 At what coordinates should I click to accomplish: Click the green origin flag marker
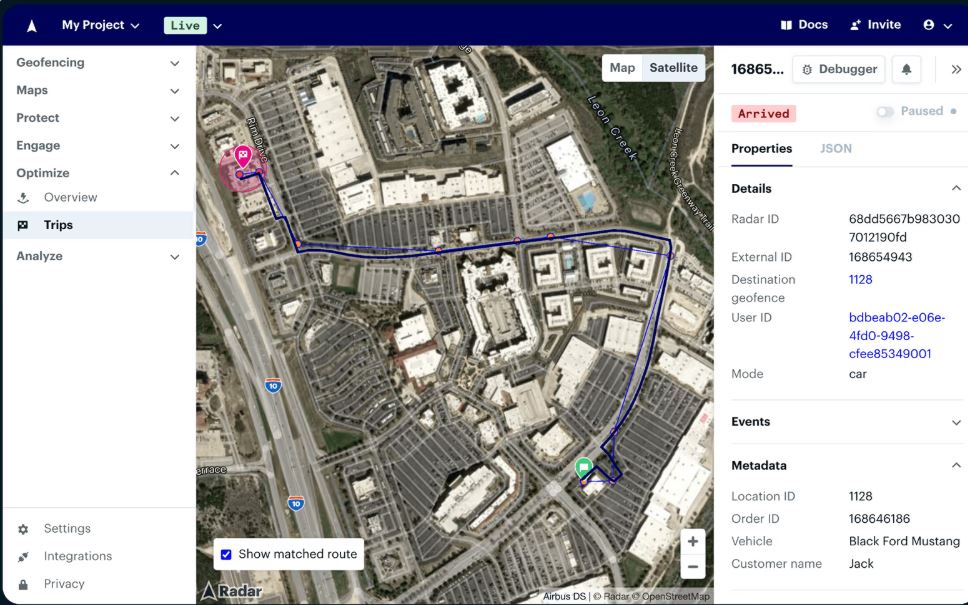pyautogui.click(x=584, y=467)
